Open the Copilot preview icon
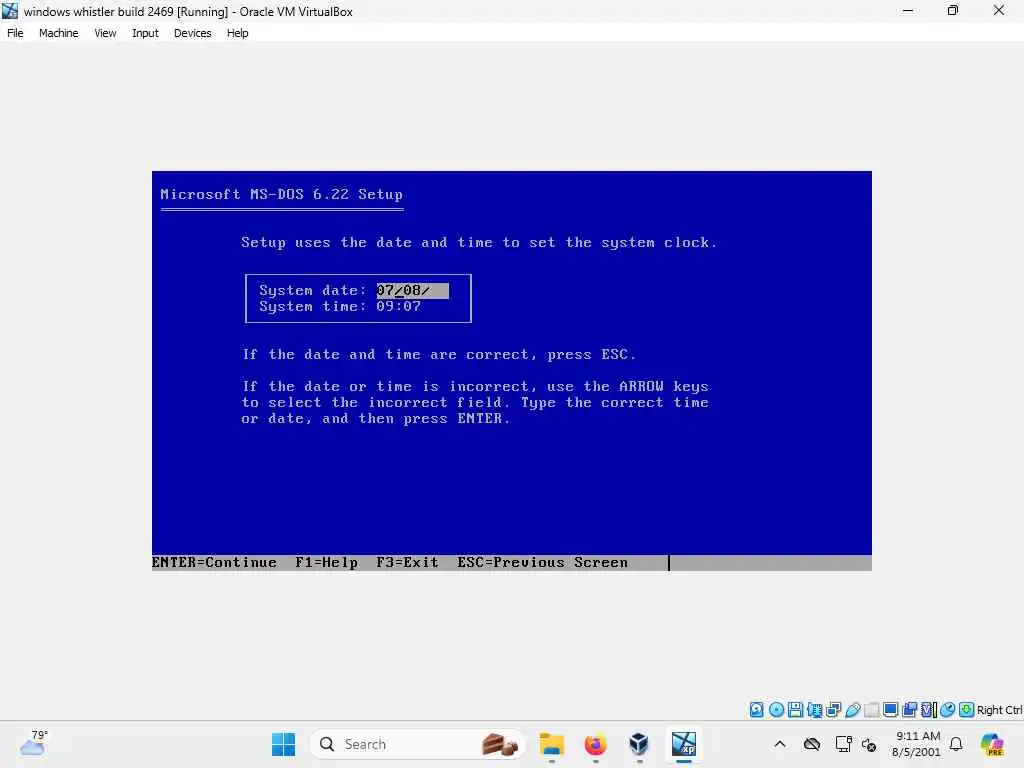1024x768 pixels. 992,744
